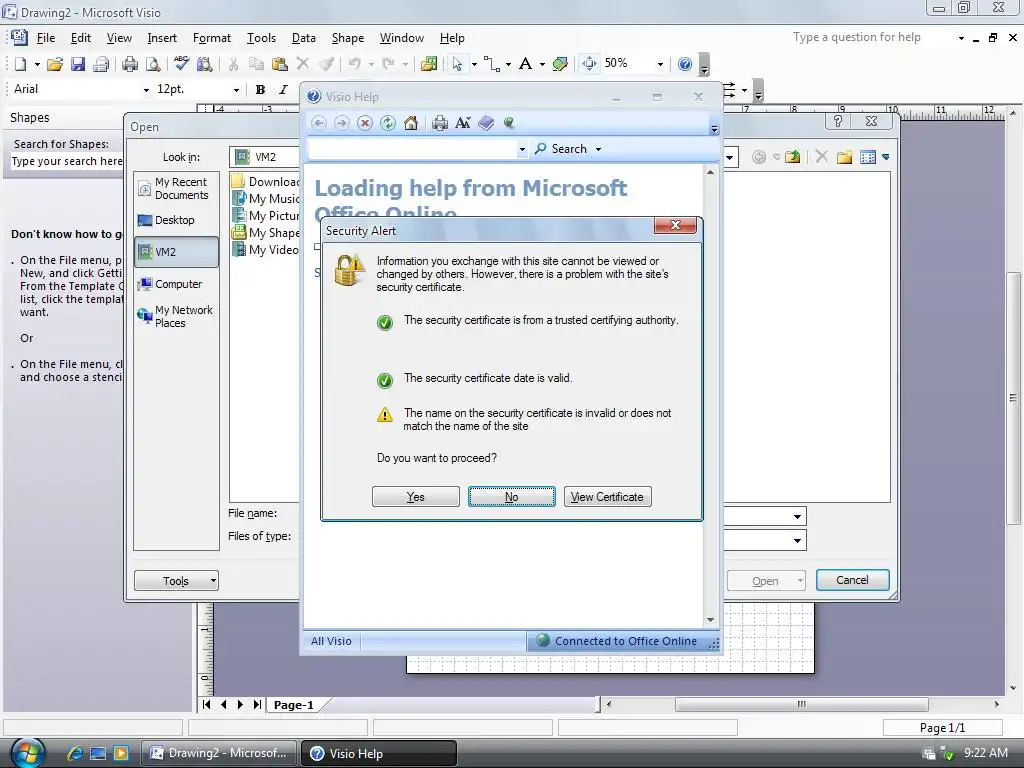Open the File menu

tap(46, 38)
